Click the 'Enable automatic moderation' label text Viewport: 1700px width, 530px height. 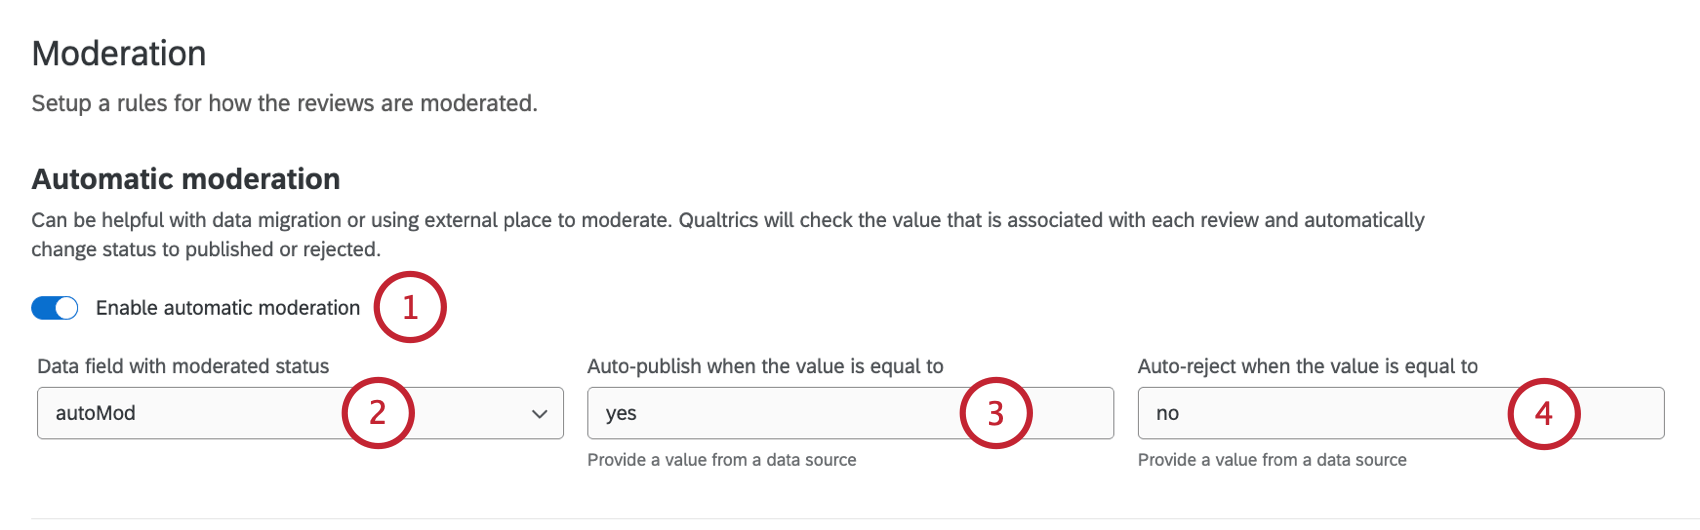tap(227, 308)
